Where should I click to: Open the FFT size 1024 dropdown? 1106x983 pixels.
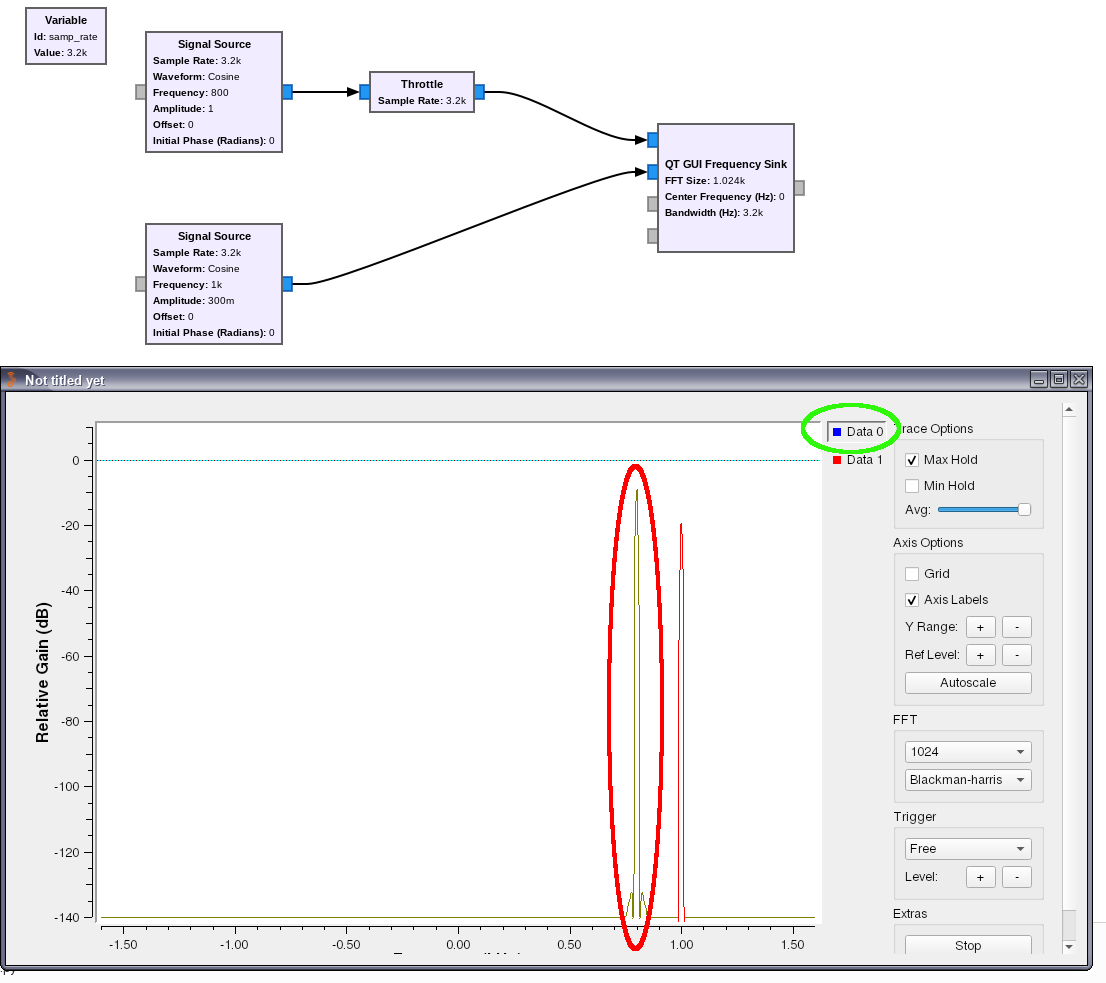pos(967,751)
